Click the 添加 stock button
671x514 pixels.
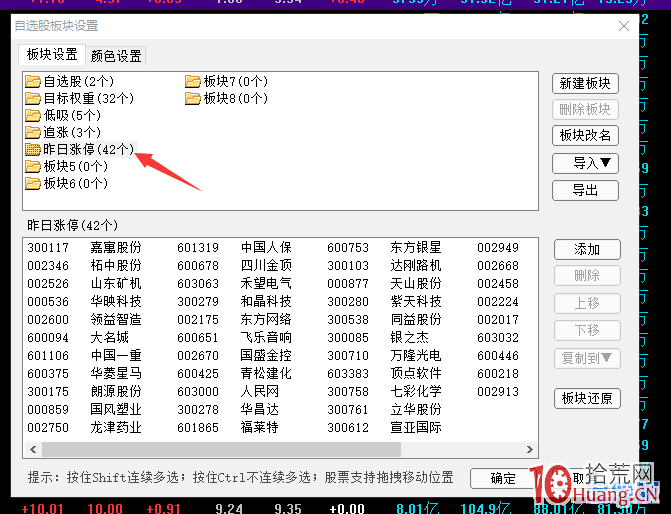click(x=587, y=249)
